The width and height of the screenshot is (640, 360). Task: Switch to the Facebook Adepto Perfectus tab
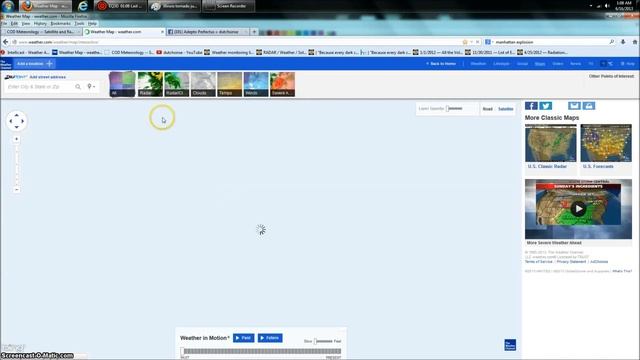point(207,31)
